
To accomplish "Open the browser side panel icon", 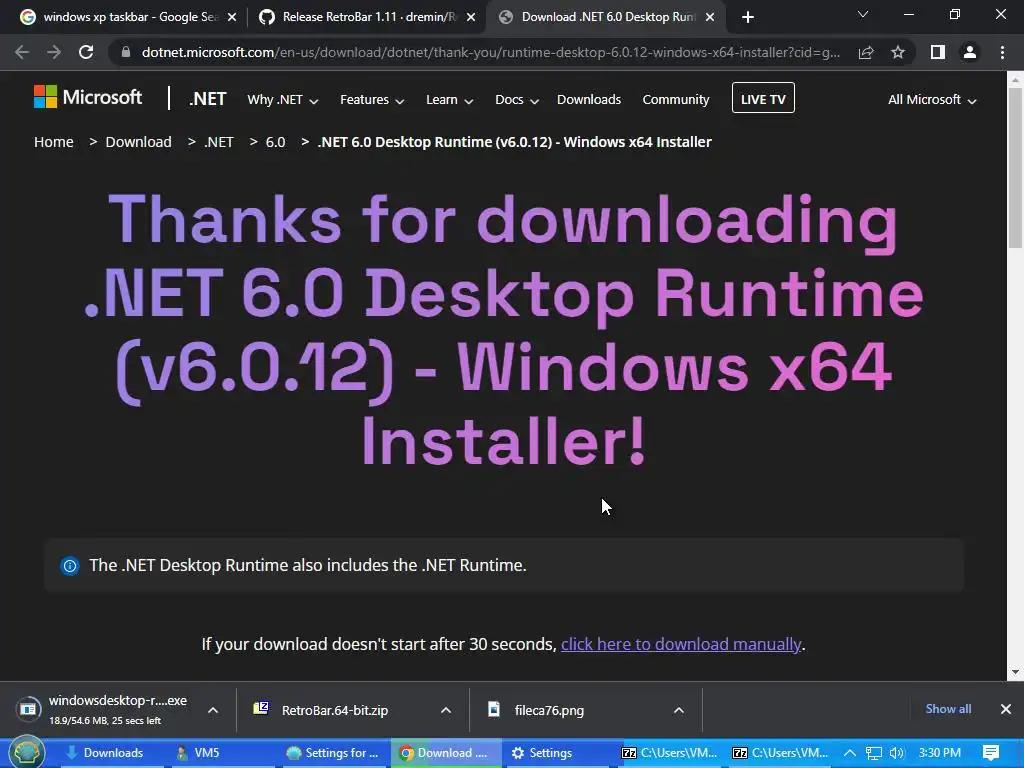I will [938, 52].
